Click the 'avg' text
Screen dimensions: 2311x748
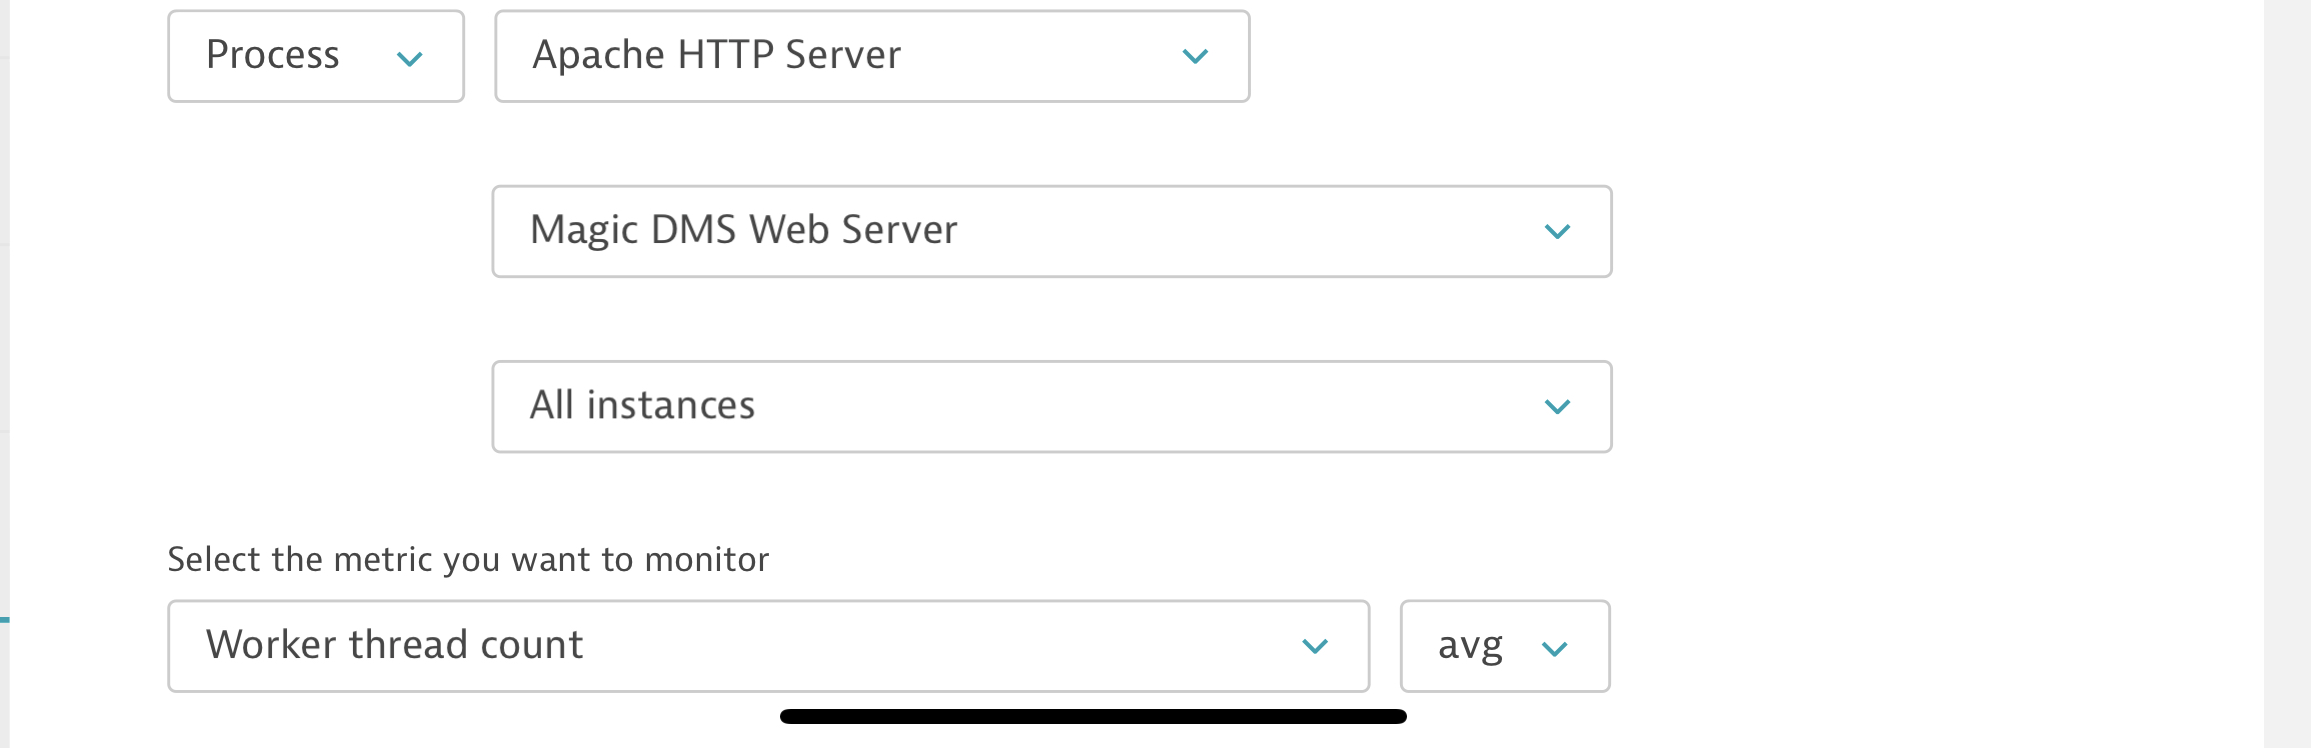pos(1470,646)
